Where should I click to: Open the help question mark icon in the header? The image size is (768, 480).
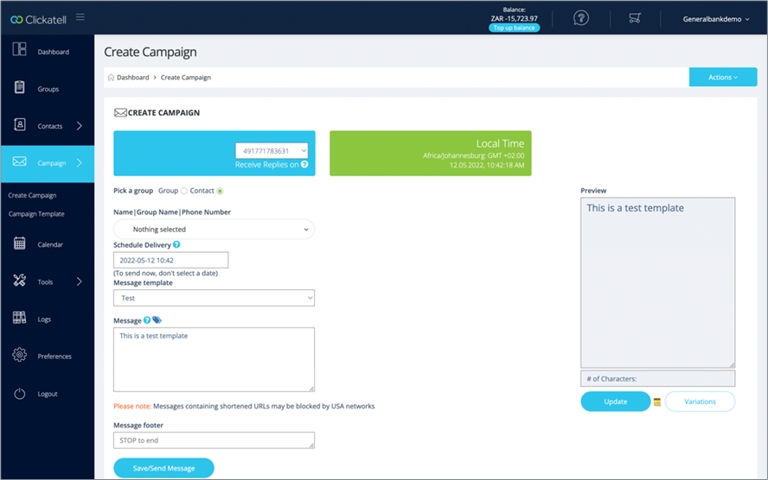581,18
